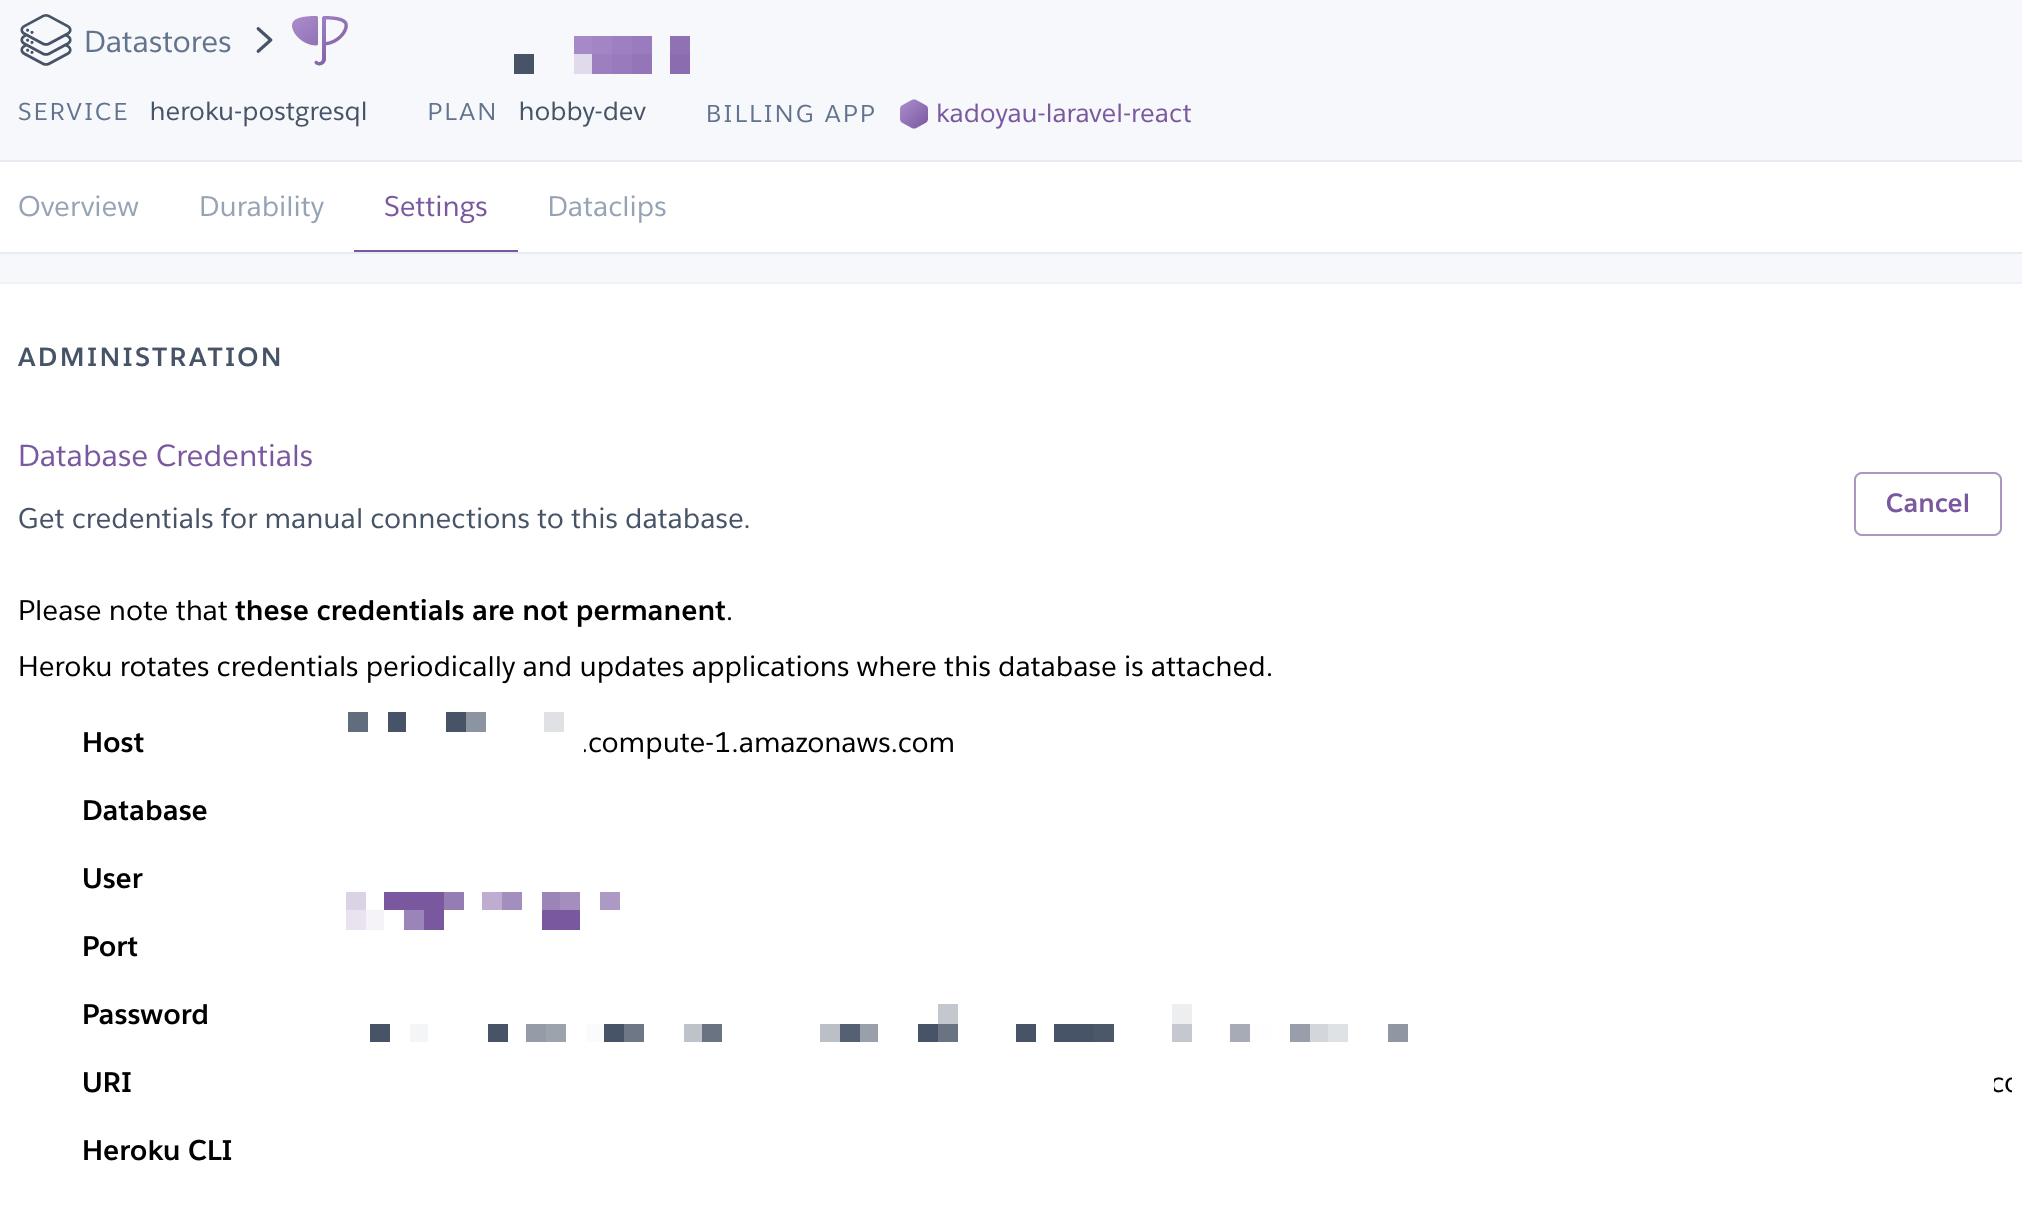
Task: Click the Host value ending amazonaws.com
Action: [x=768, y=743]
